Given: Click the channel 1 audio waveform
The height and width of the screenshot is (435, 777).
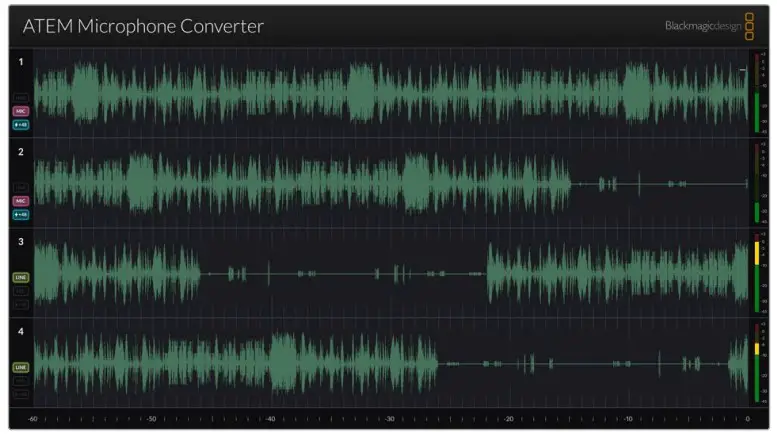Looking at the screenshot, I should point(391,93).
